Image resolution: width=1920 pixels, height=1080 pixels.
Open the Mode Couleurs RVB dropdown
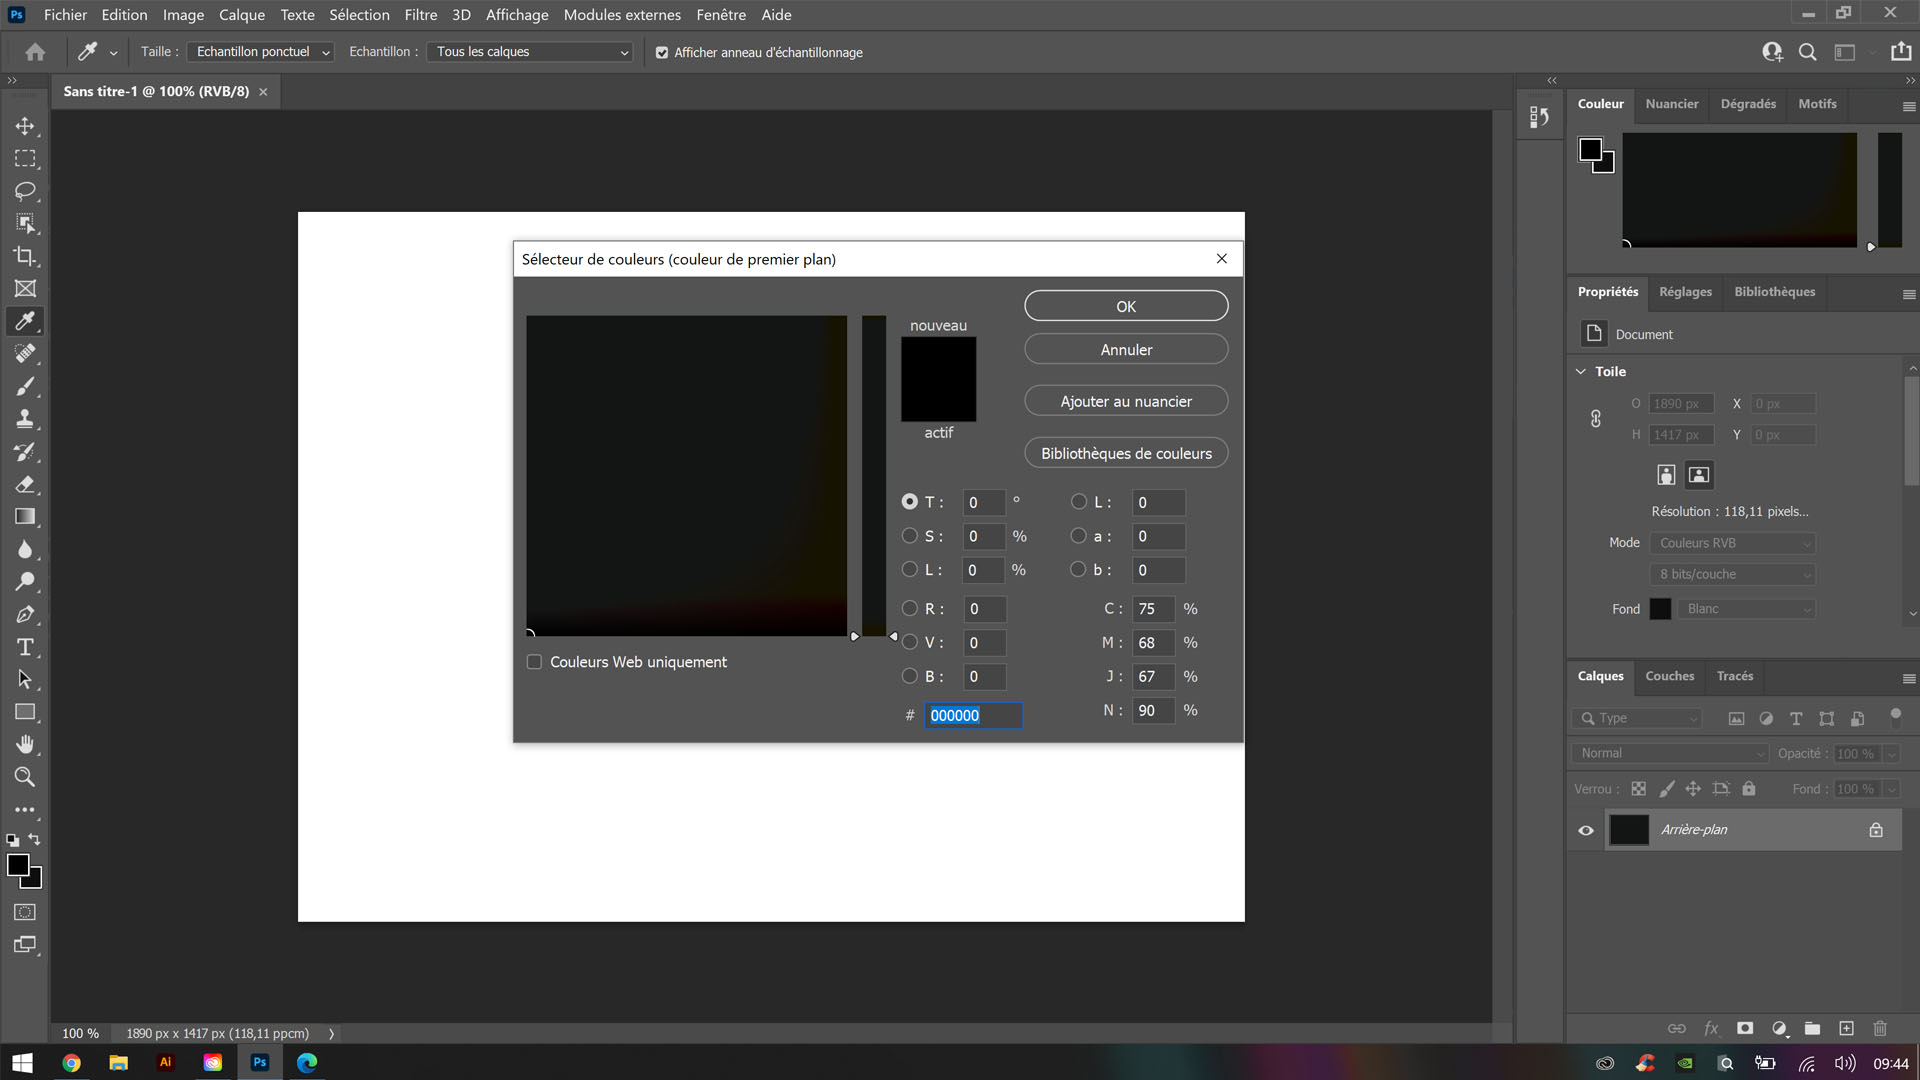[1732, 543]
